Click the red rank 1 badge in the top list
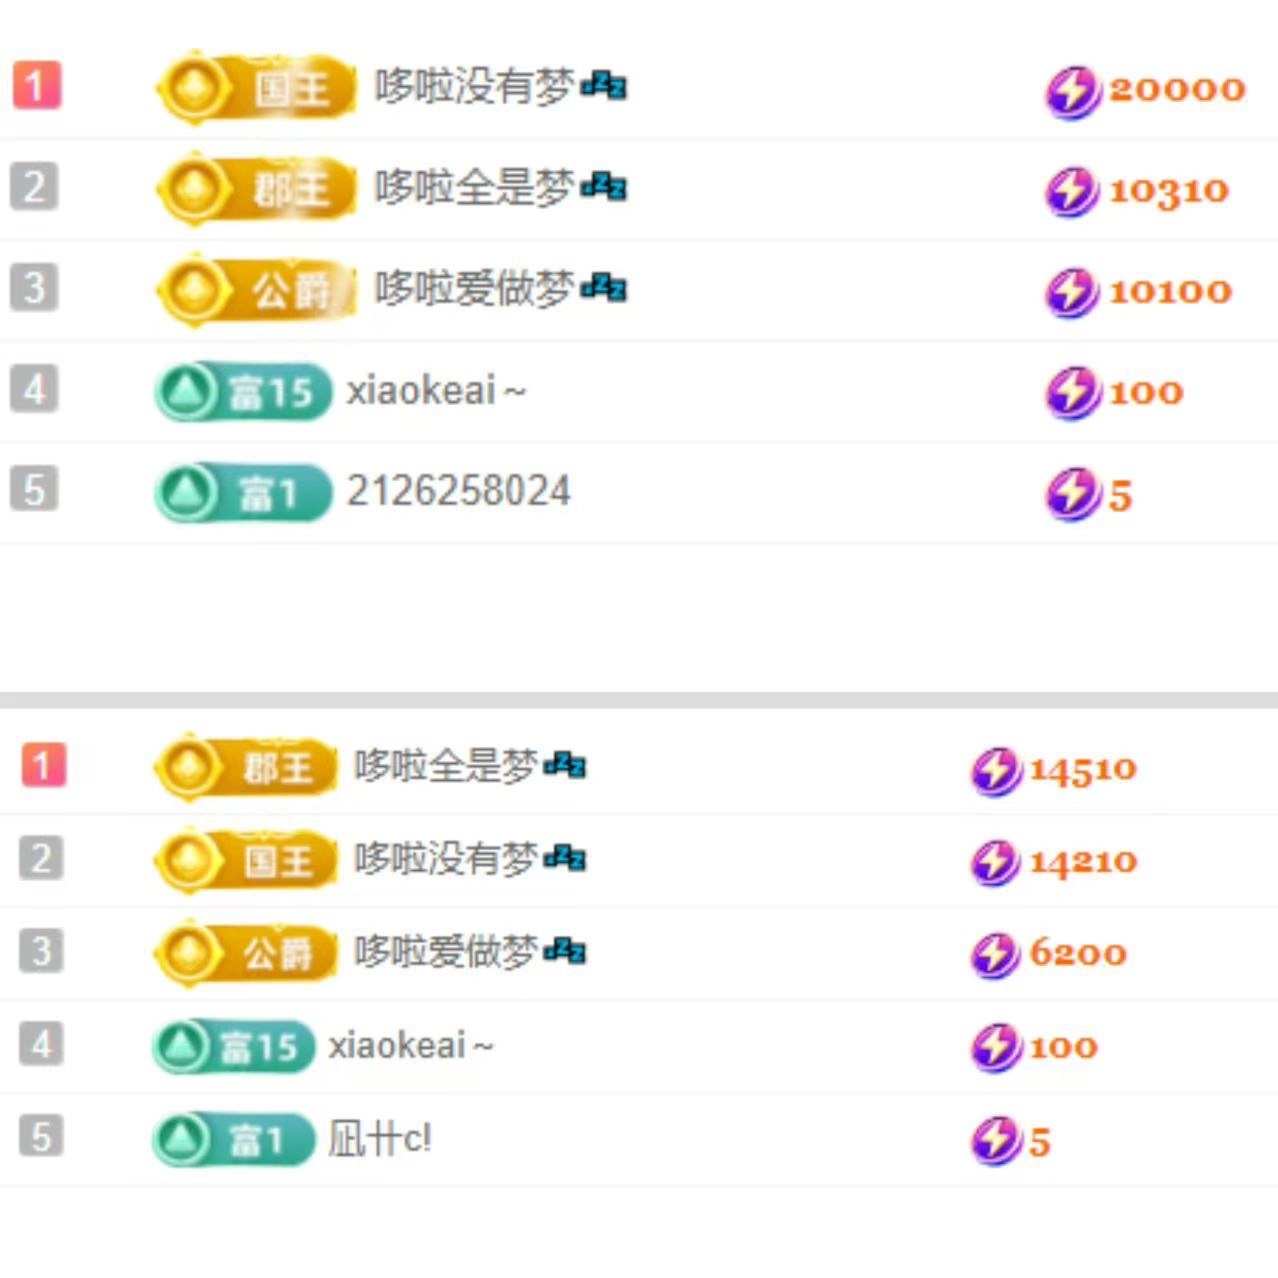This screenshot has width=1278, height=1278. [x=37, y=85]
